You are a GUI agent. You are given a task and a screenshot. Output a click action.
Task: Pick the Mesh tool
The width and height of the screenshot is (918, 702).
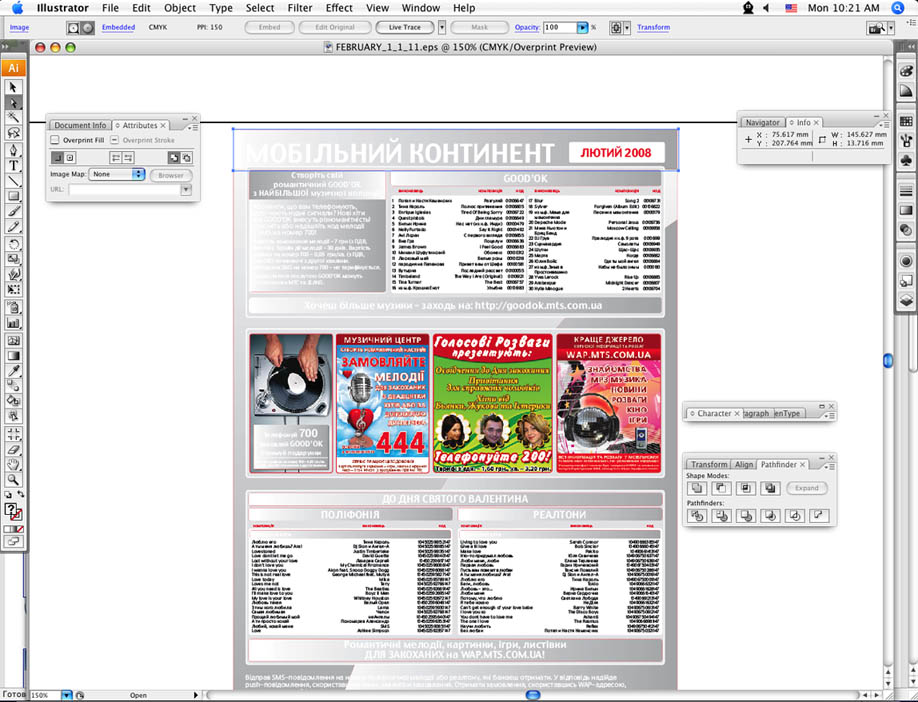(13, 340)
